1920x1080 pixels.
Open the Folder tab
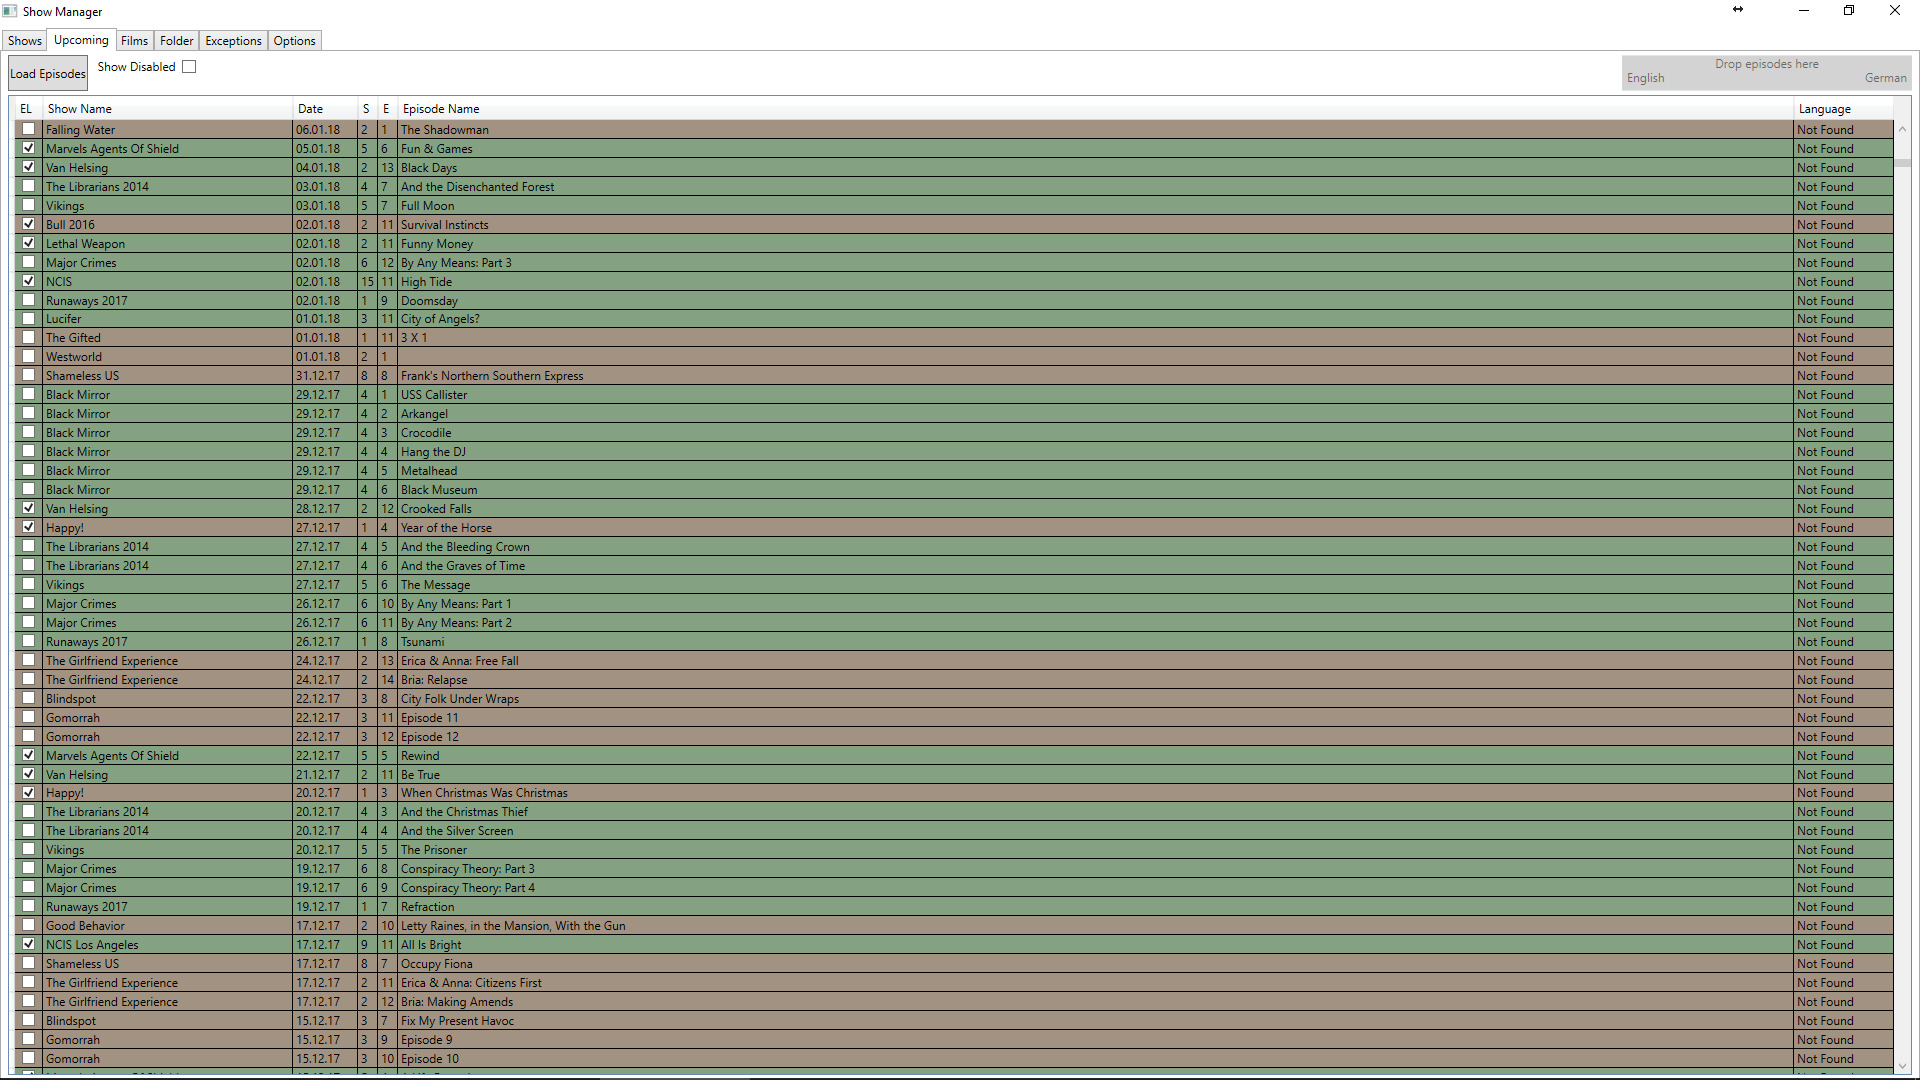coord(177,41)
